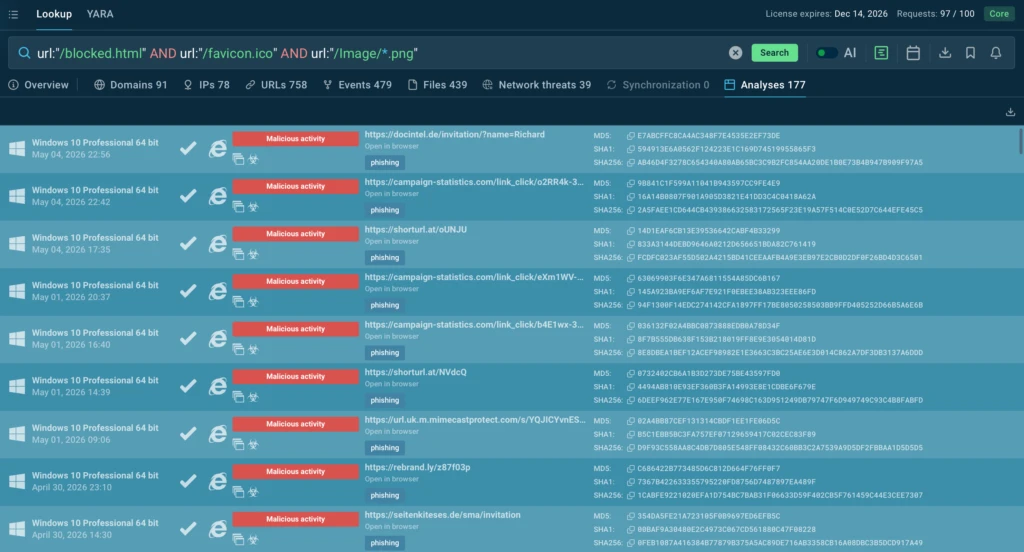Image resolution: width=1024 pixels, height=552 pixels.
Task: Select "May 01, 2026 20:37" date text
Action: pos(71,297)
